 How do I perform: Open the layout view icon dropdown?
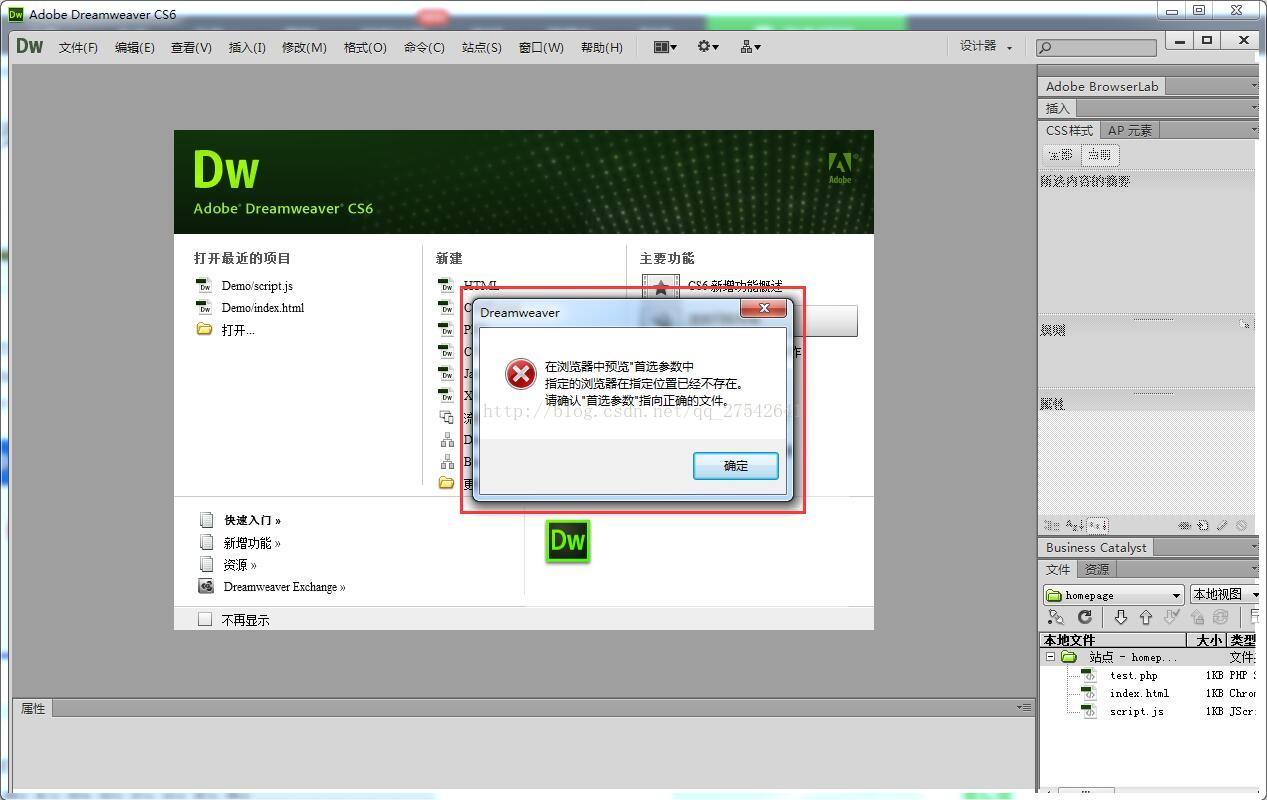point(665,47)
